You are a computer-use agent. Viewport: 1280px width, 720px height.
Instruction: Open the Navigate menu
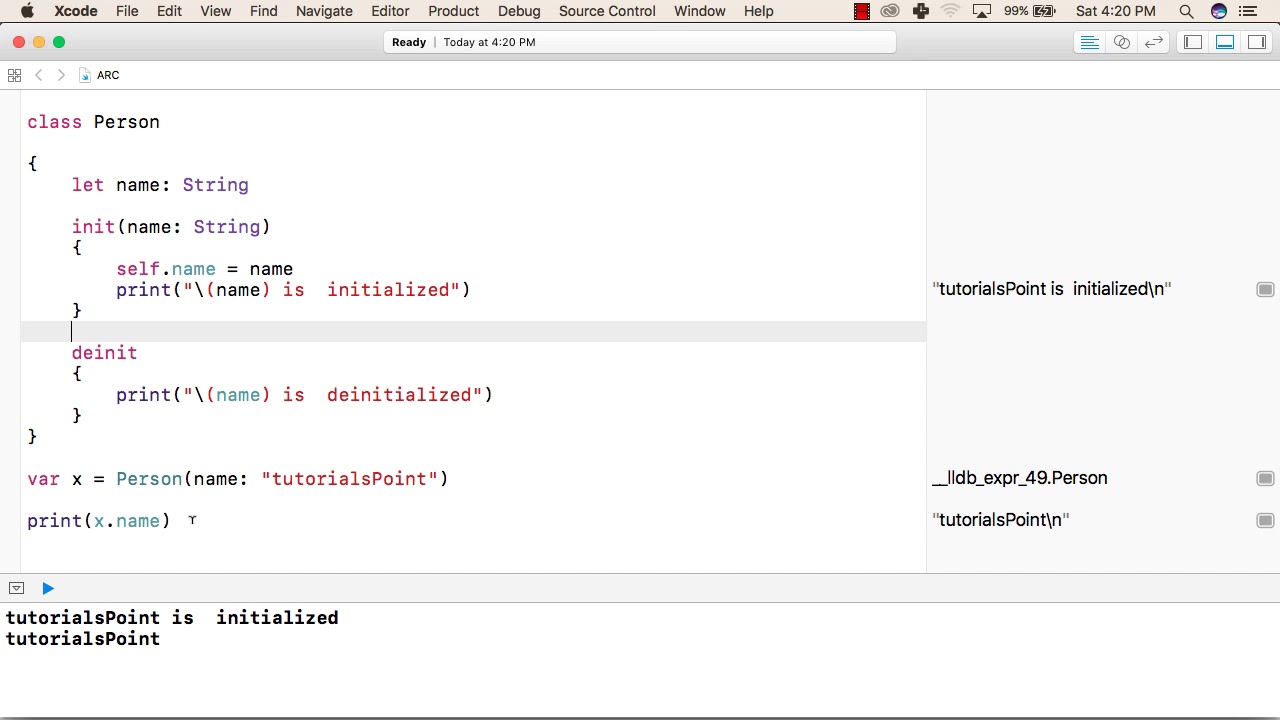324,11
